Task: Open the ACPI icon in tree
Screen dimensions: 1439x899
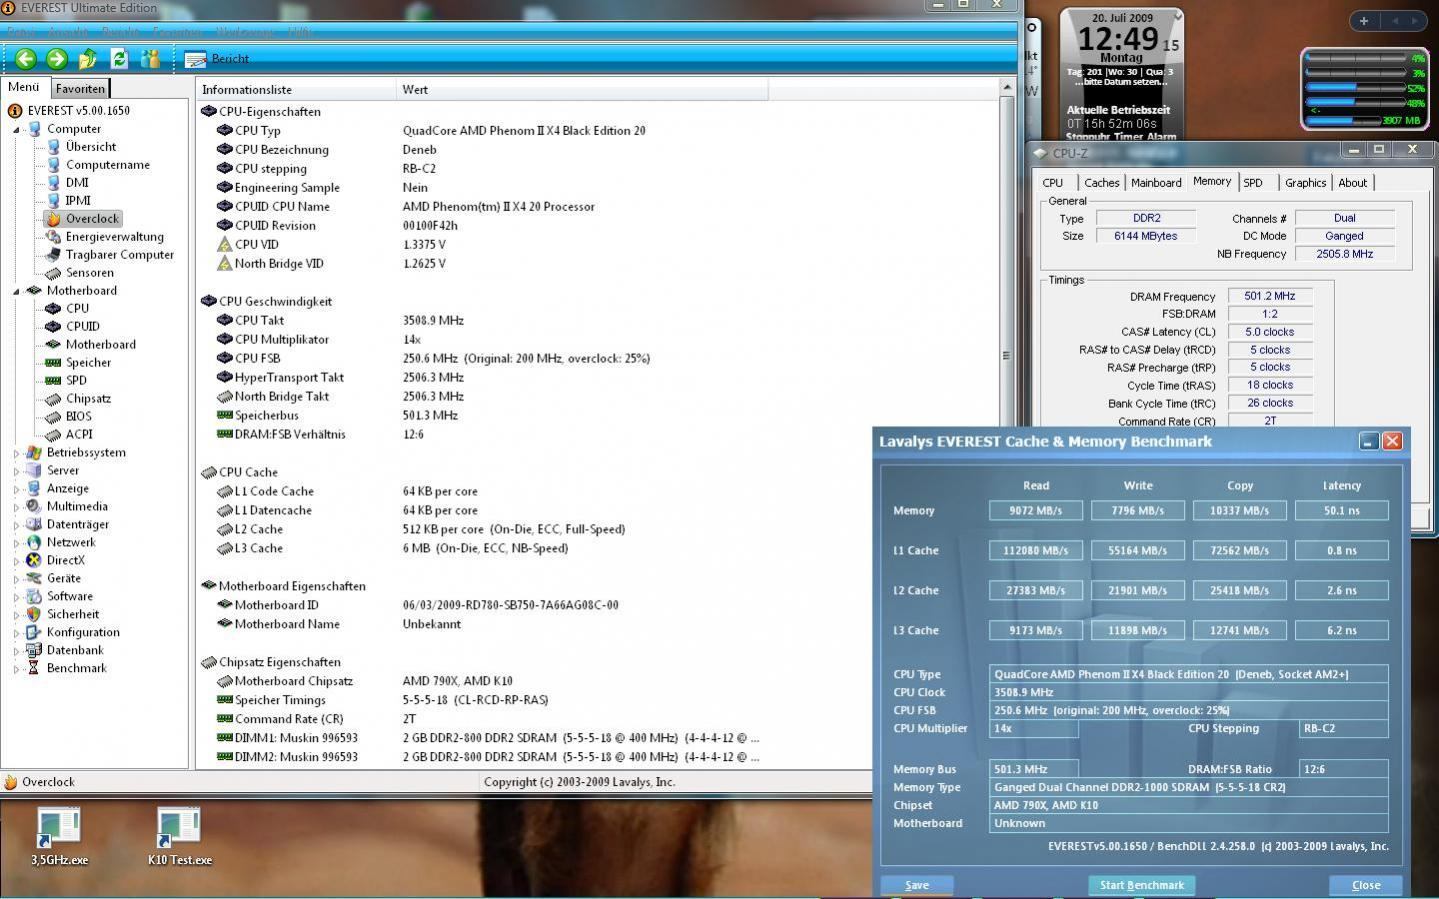Action: pos(53,435)
